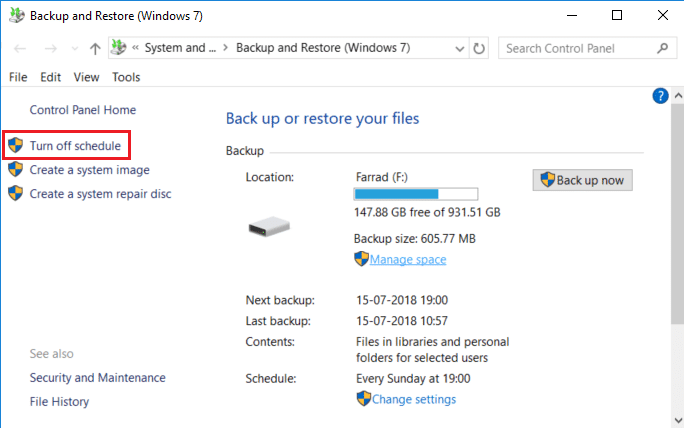The width and height of the screenshot is (684, 428).
Task: Open the Change settings link
Action: (x=413, y=399)
